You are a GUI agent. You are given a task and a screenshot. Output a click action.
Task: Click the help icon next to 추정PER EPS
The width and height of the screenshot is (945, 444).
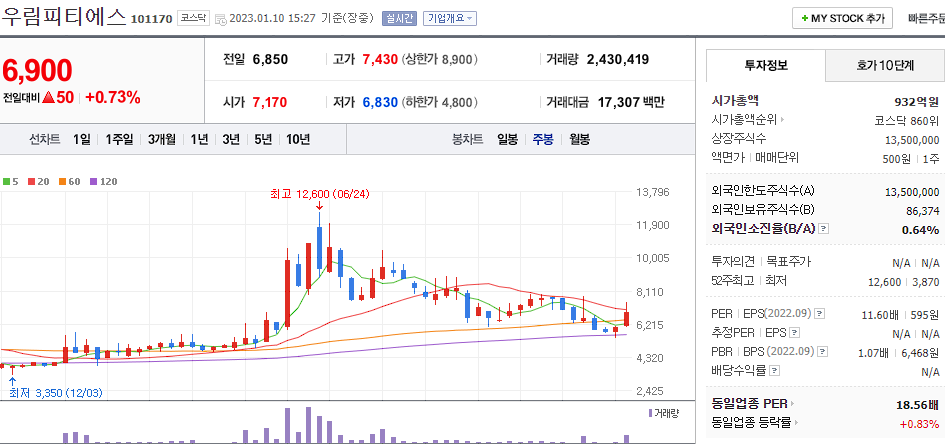pos(796,333)
